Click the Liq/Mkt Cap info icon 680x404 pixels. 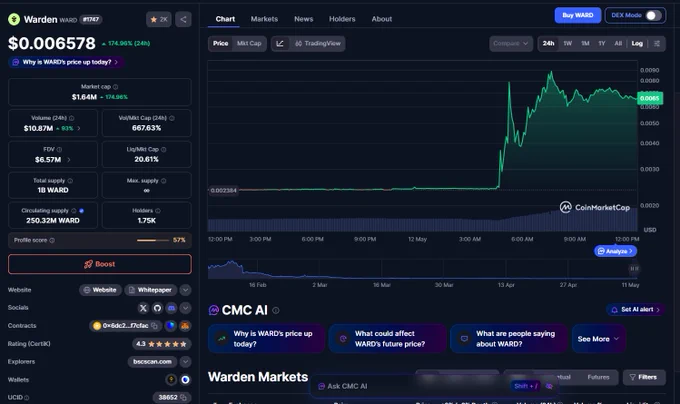163,149
